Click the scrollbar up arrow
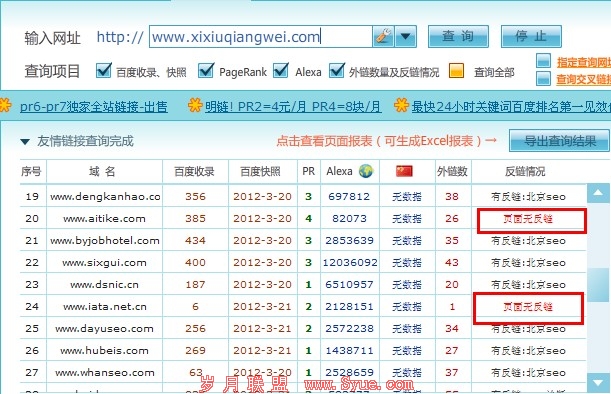 click(598, 193)
